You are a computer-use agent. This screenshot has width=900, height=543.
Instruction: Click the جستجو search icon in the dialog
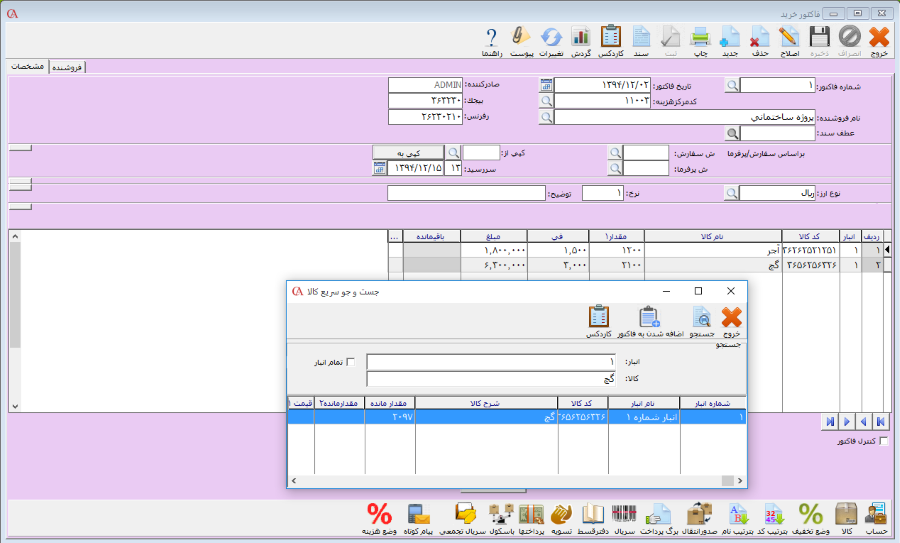702,318
